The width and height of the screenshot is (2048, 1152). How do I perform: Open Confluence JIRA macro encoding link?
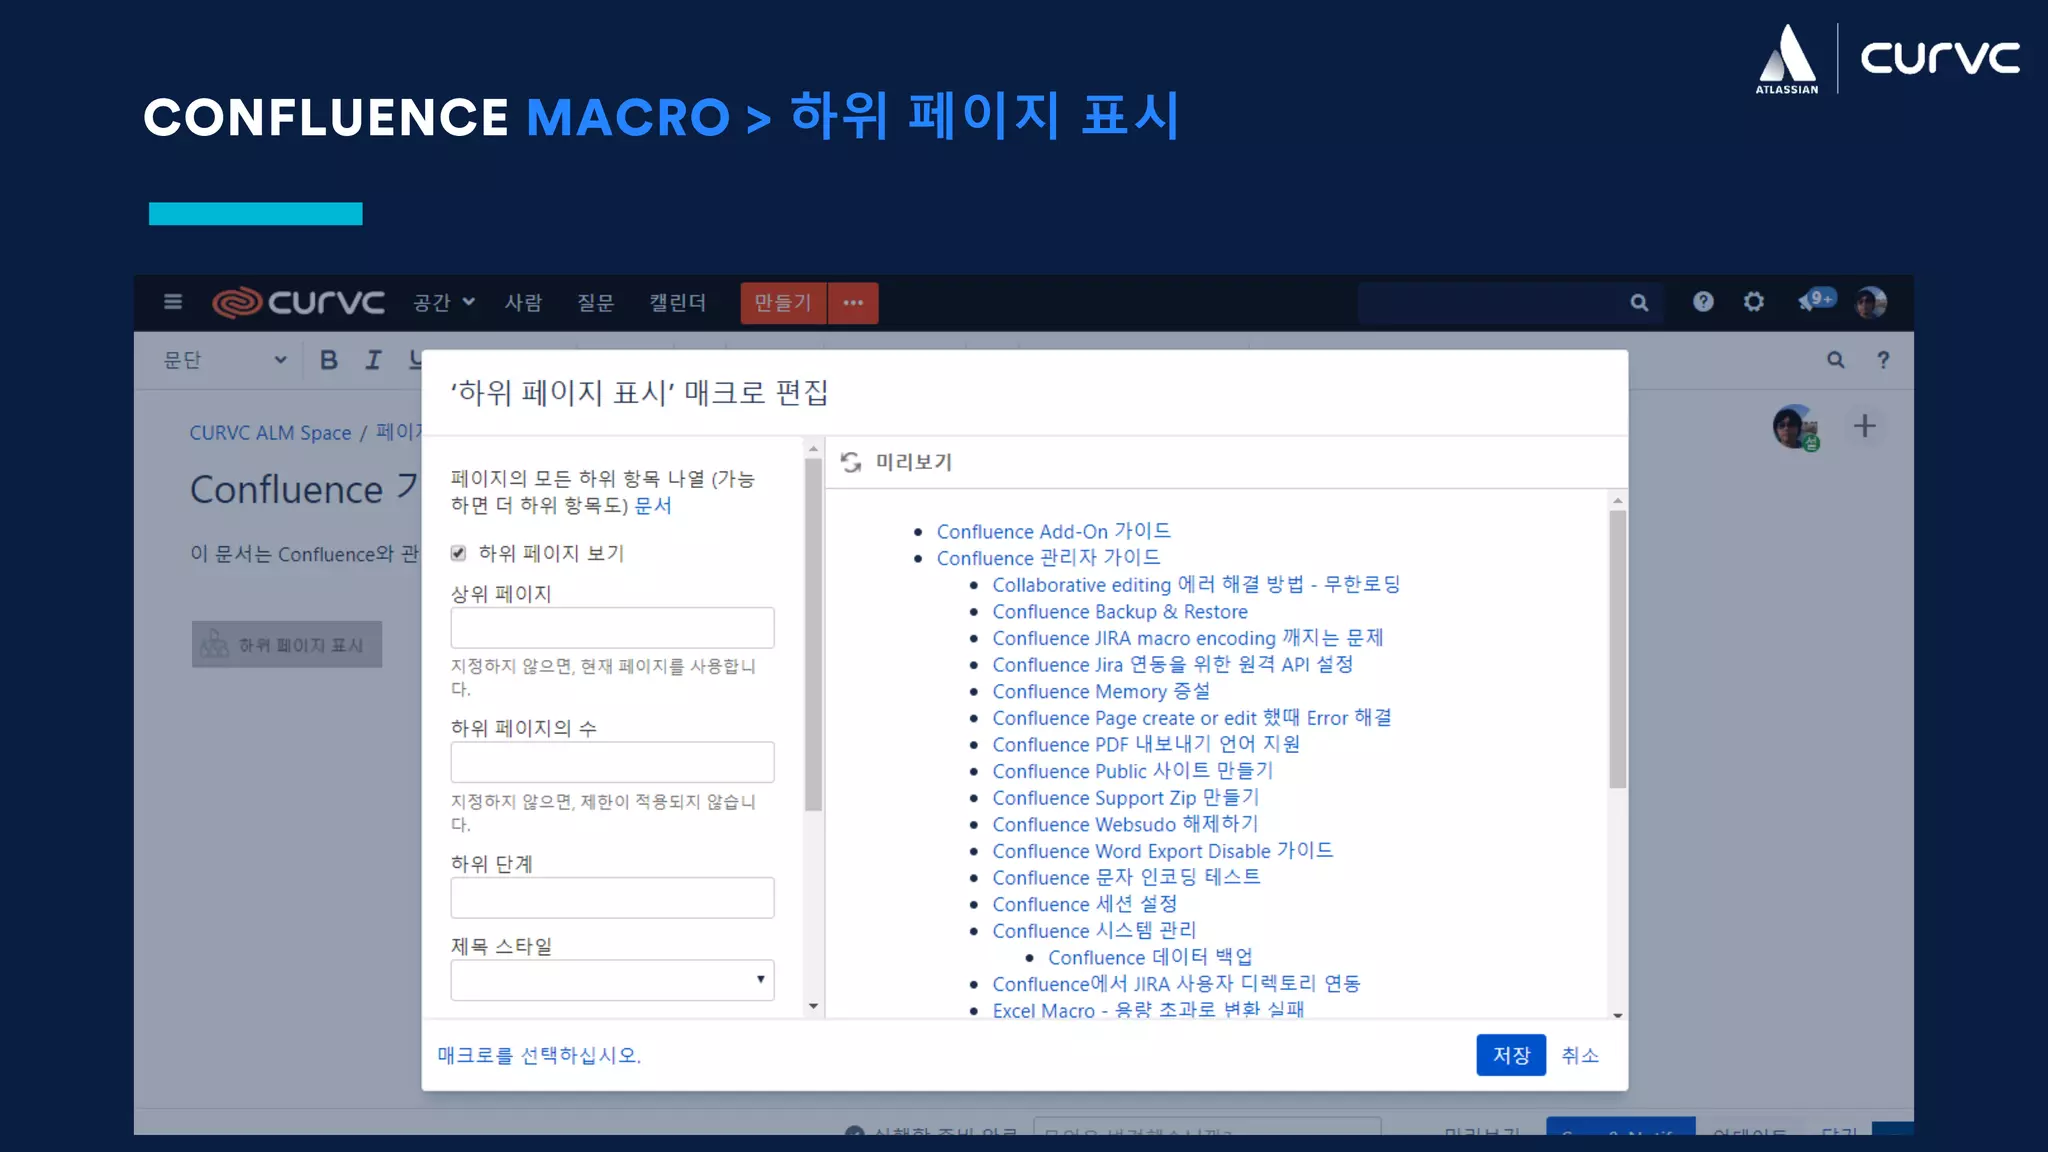1188,638
